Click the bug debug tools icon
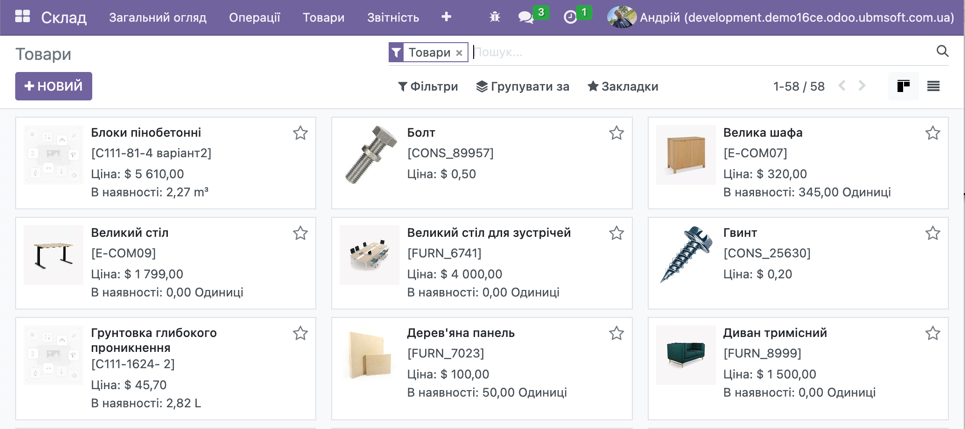 click(x=494, y=17)
